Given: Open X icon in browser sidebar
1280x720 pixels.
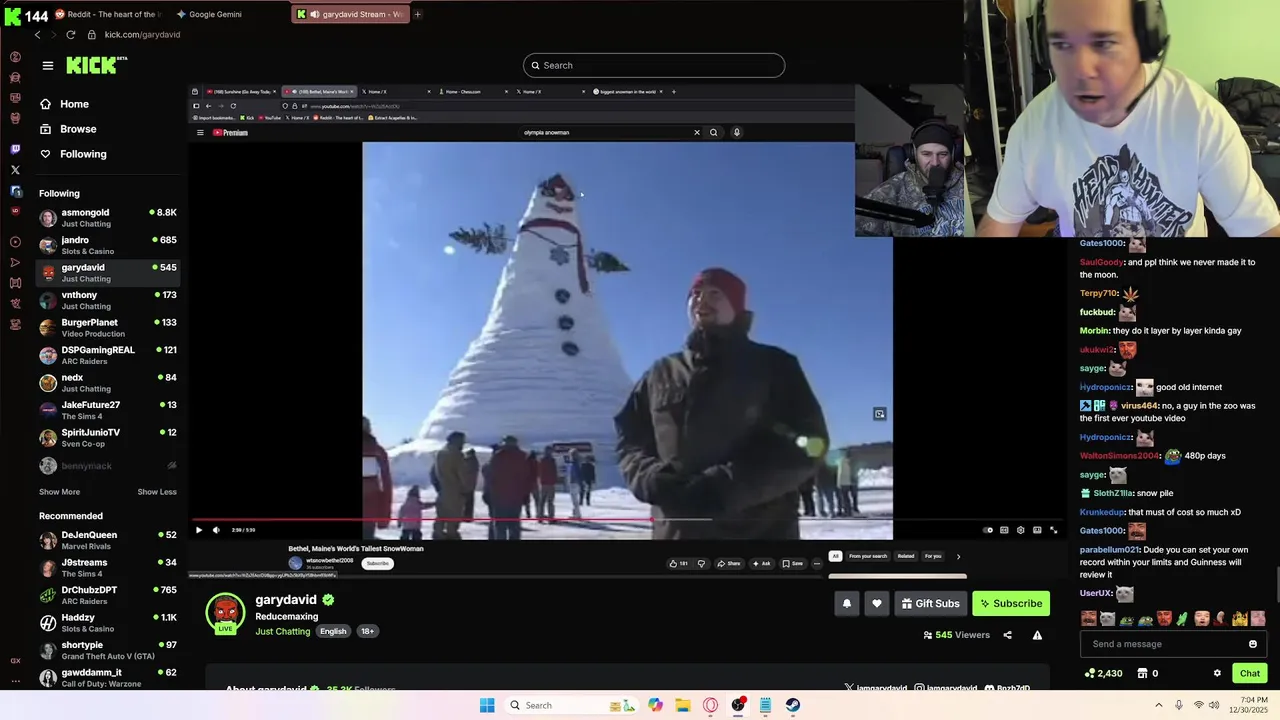Looking at the screenshot, I should click(15, 170).
